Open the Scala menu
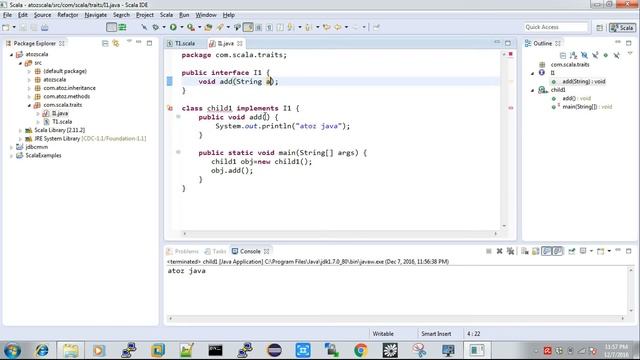Image resolution: width=640 pixels, height=360 pixels. [166, 15]
